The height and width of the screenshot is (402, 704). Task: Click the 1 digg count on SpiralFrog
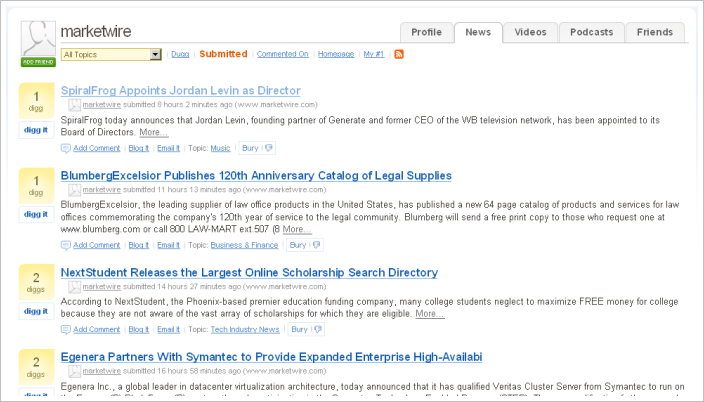coord(36,101)
